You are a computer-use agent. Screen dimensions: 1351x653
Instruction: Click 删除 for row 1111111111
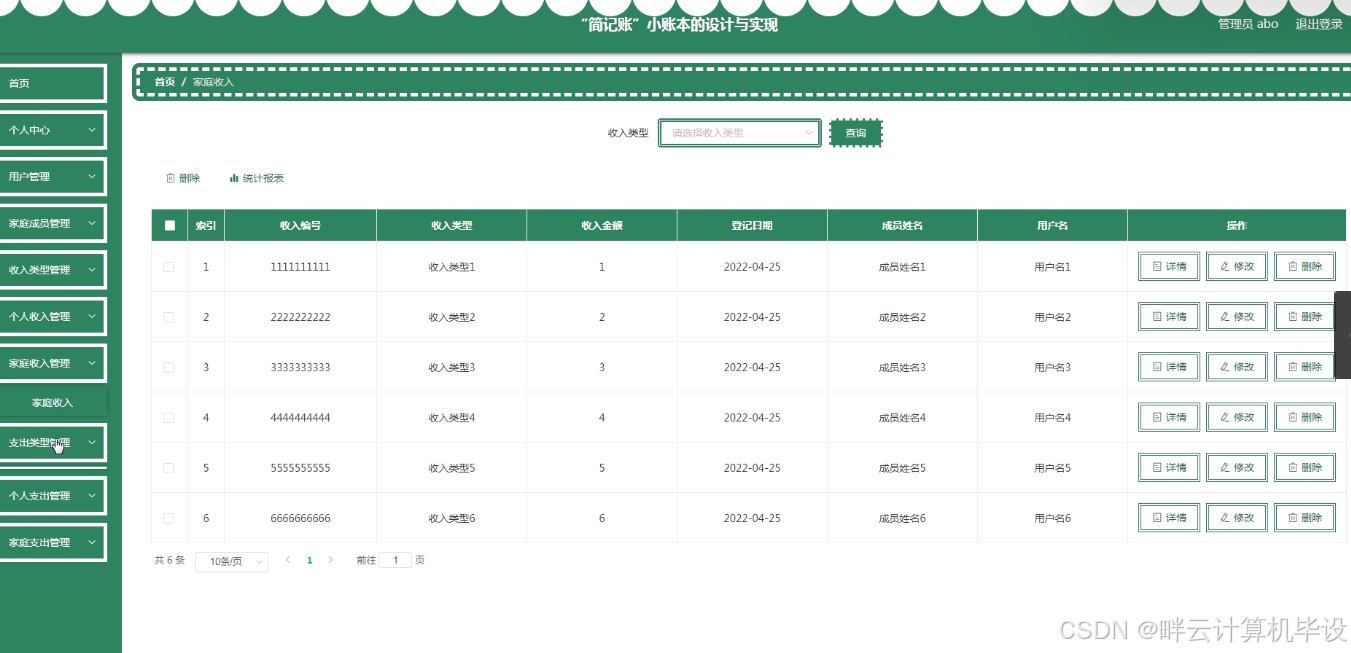point(1305,267)
